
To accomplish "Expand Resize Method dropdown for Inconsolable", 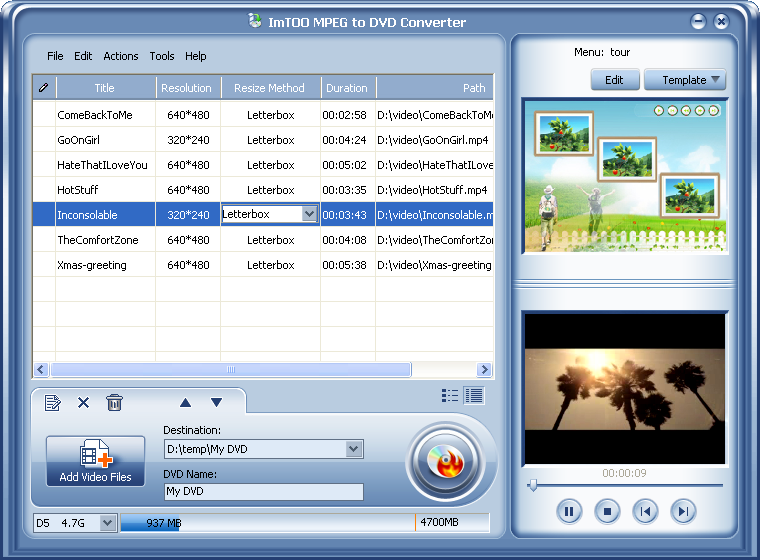I will [309, 214].
